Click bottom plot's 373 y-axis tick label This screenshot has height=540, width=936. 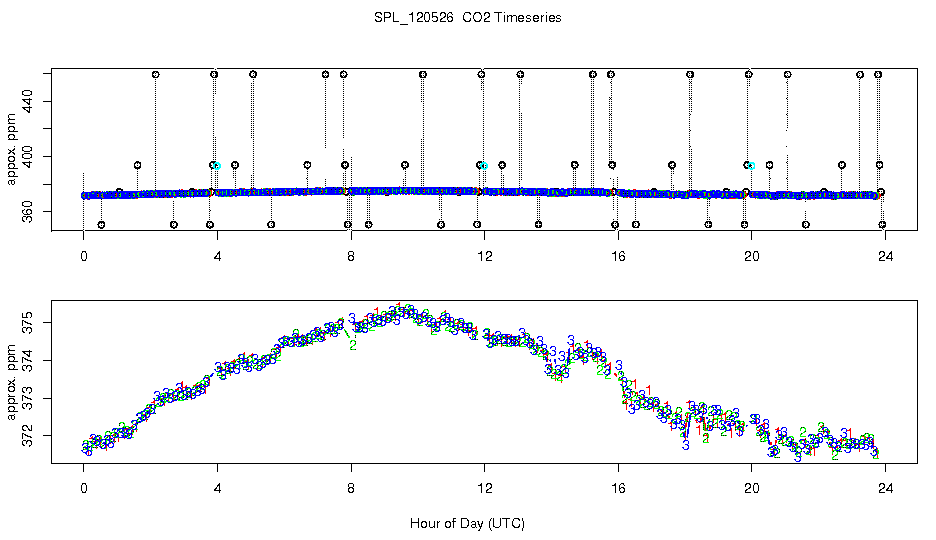28,399
